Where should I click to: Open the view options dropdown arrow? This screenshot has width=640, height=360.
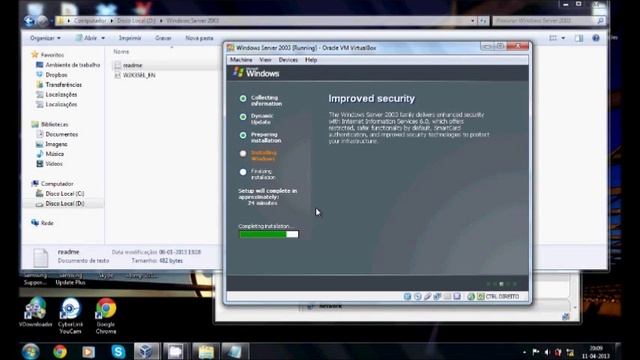(x=563, y=38)
